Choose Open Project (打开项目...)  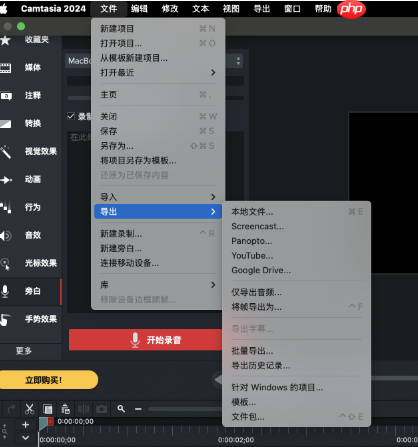[158, 43]
